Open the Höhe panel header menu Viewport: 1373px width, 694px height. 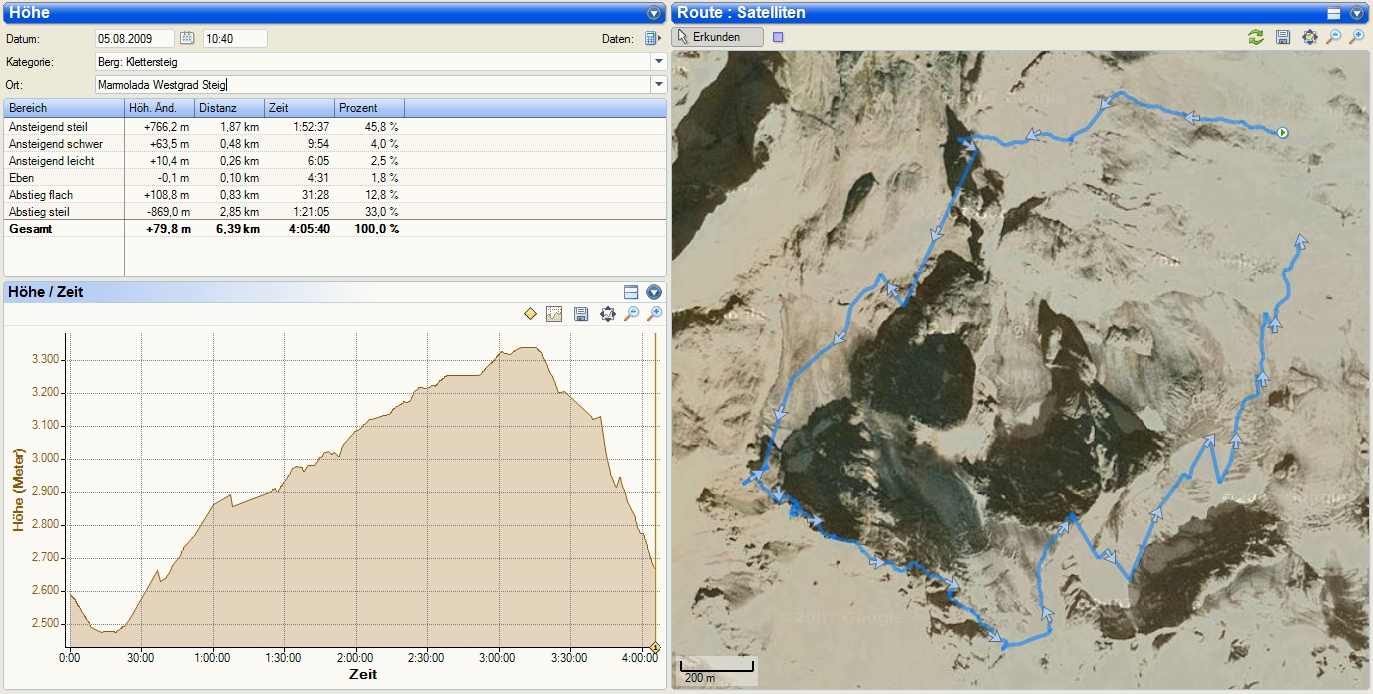point(654,13)
